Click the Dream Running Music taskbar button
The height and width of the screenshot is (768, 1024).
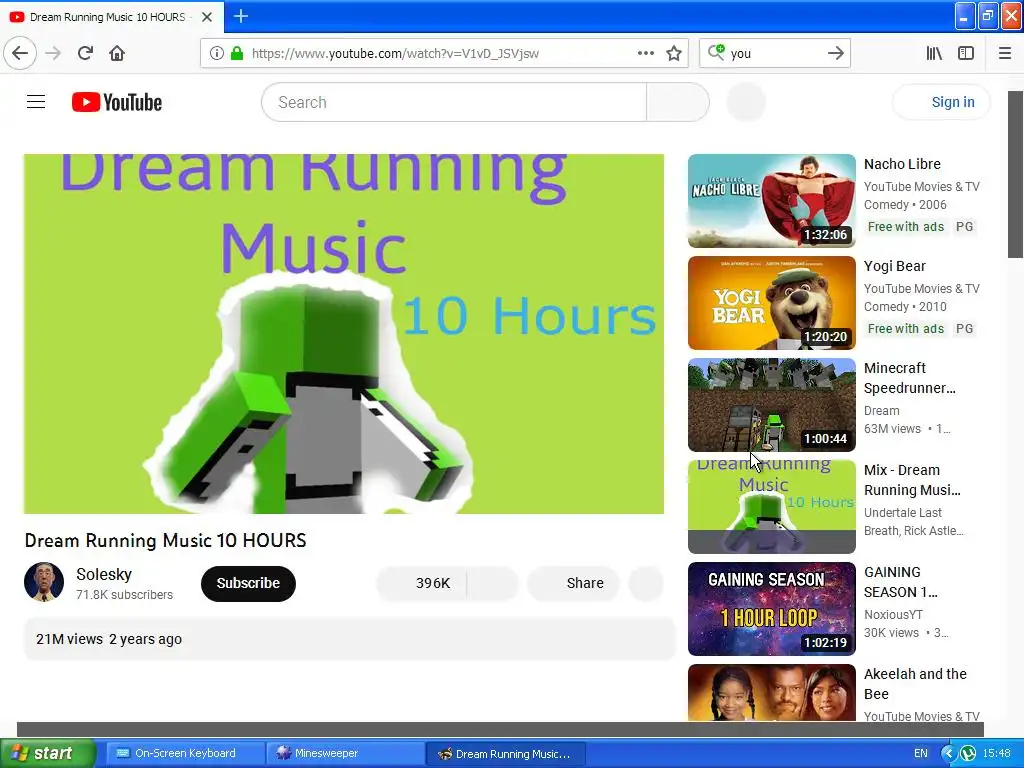pos(505,753)
